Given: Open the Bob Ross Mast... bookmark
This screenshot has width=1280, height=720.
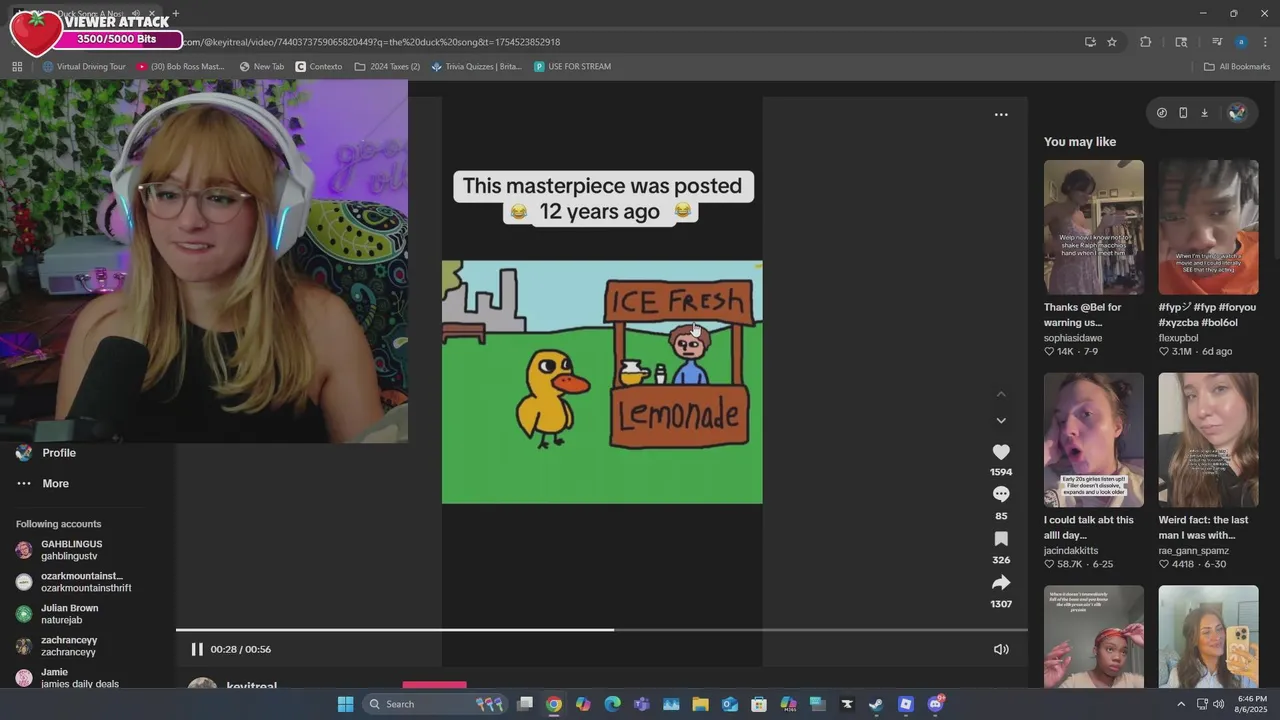Looking at the screenshot, I should point(181,67).
